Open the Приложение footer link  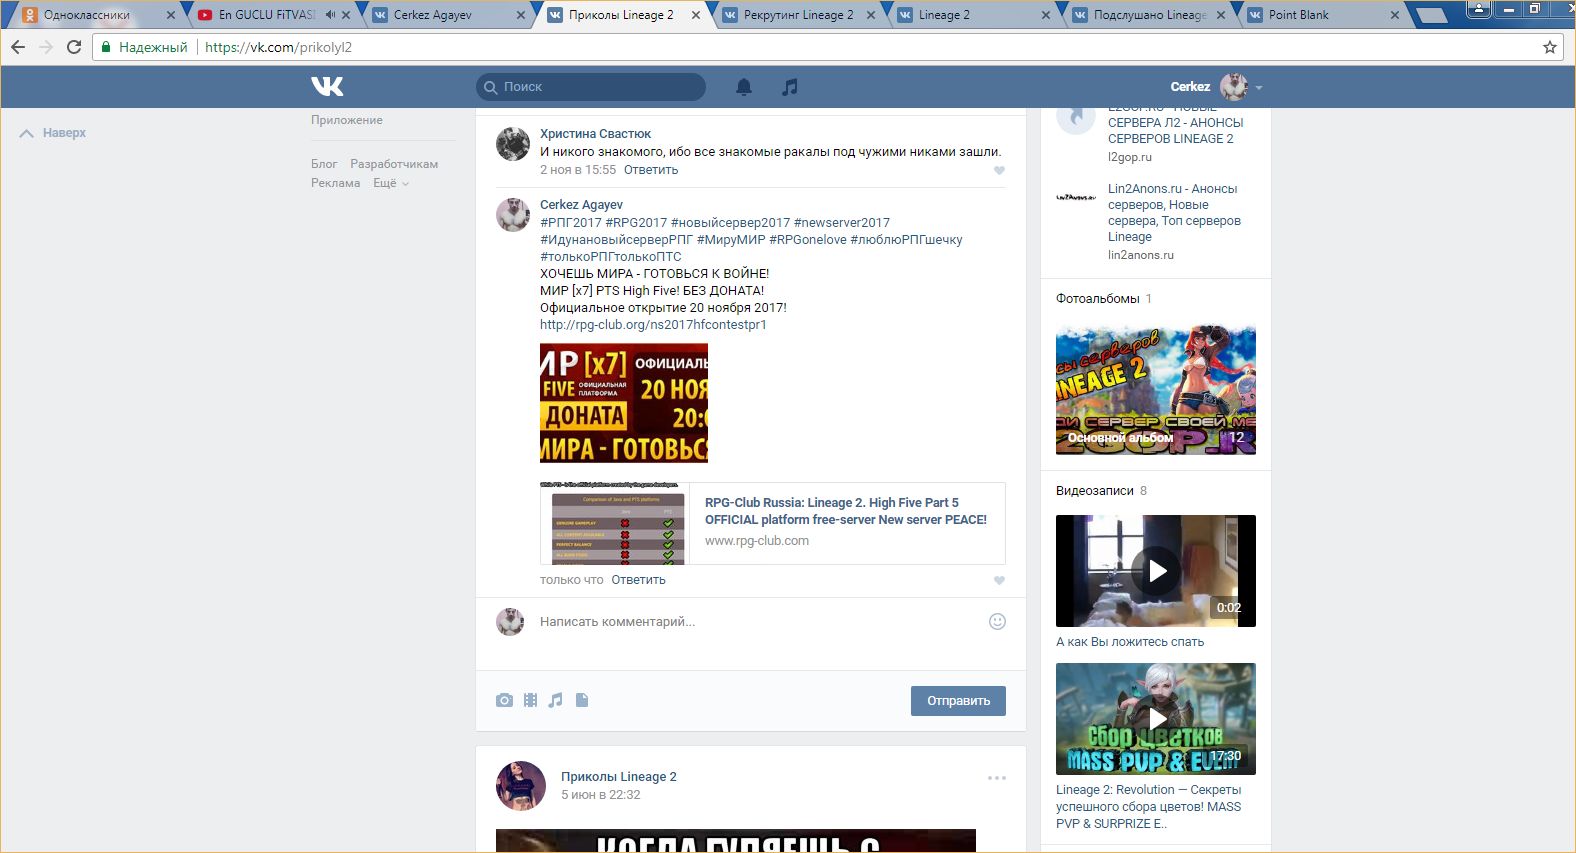coord(347,120)
